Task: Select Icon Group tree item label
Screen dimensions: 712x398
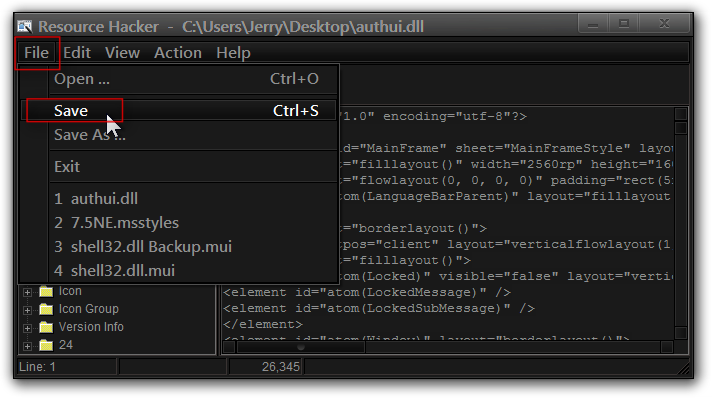Action: (x=89, y=309)
